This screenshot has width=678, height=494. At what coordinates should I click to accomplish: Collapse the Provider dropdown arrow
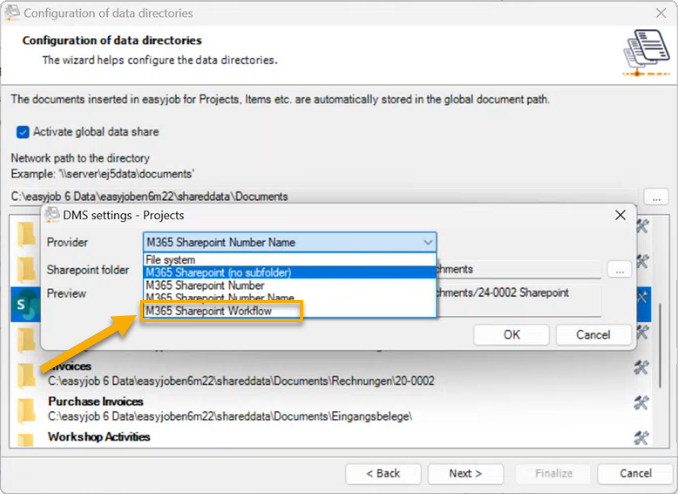(x=427, y=242)
